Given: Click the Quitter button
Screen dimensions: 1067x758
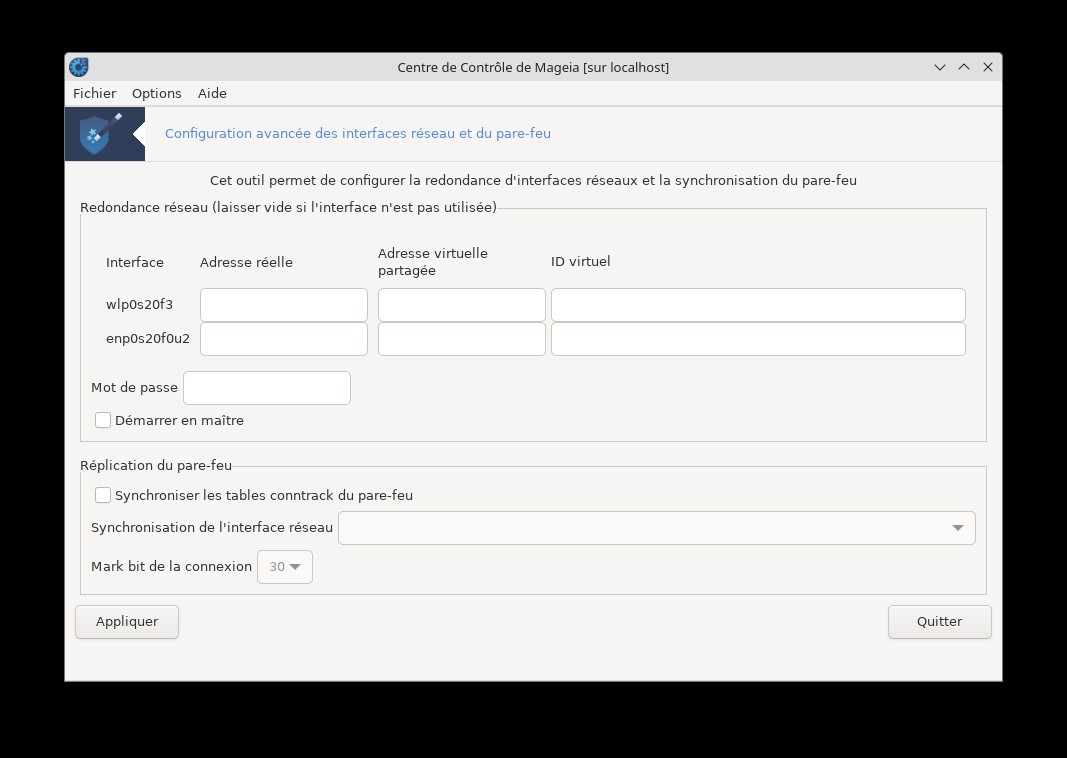Looking at the screenshot, I should [x=939, y=622].
